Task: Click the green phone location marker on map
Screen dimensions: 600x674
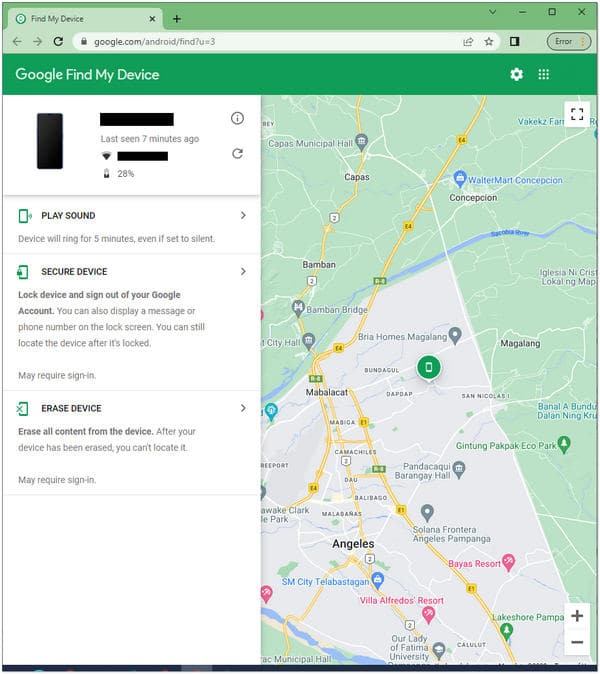Action: point(429,367)
